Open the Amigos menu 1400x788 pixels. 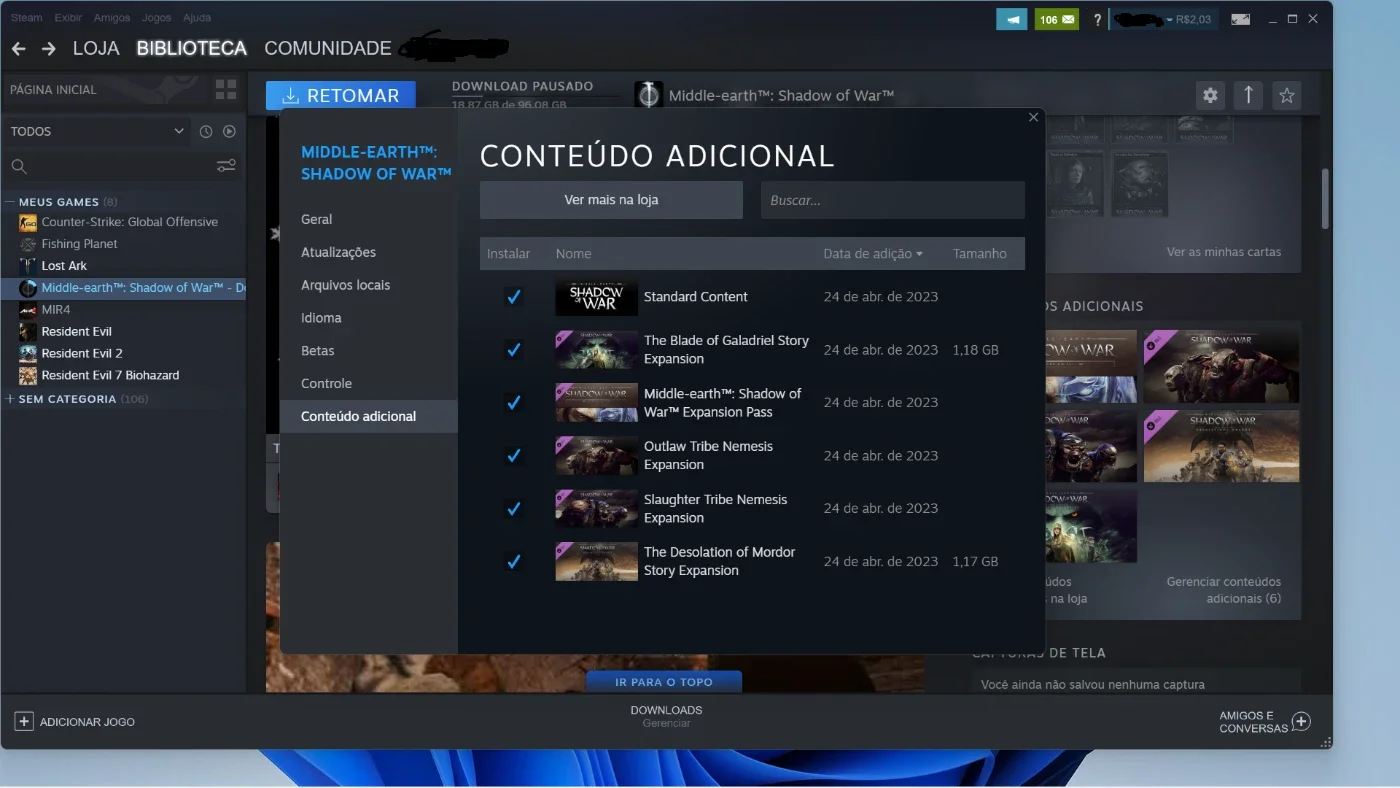[110, 18]
